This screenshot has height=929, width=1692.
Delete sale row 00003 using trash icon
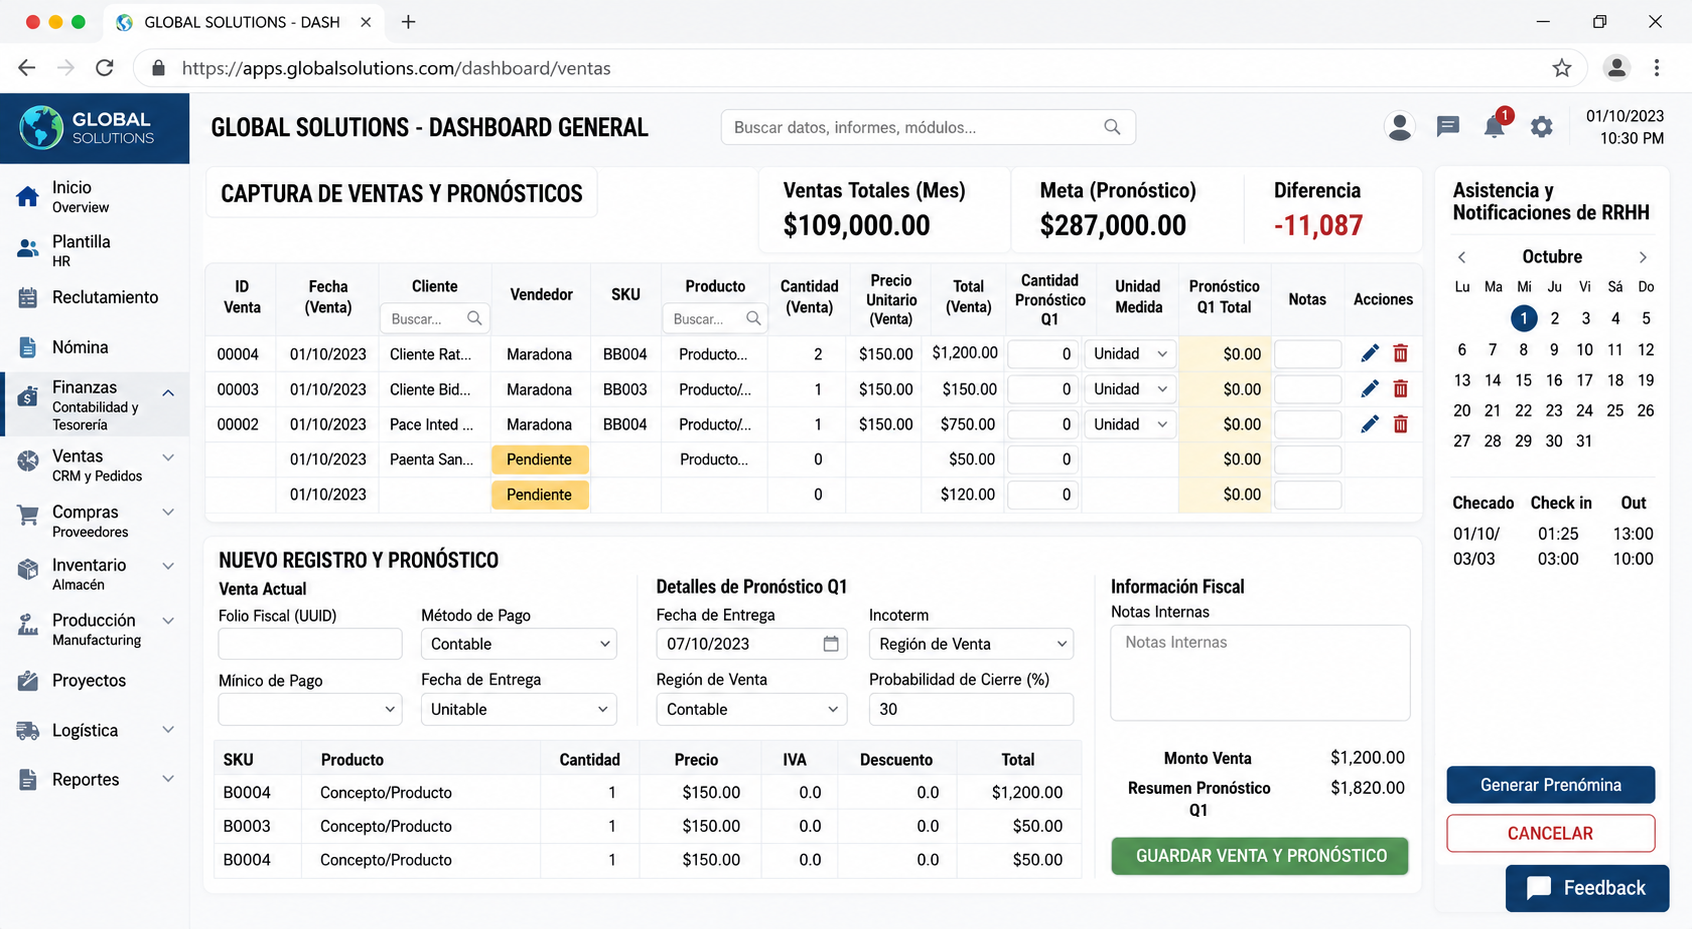[1400, 389]
